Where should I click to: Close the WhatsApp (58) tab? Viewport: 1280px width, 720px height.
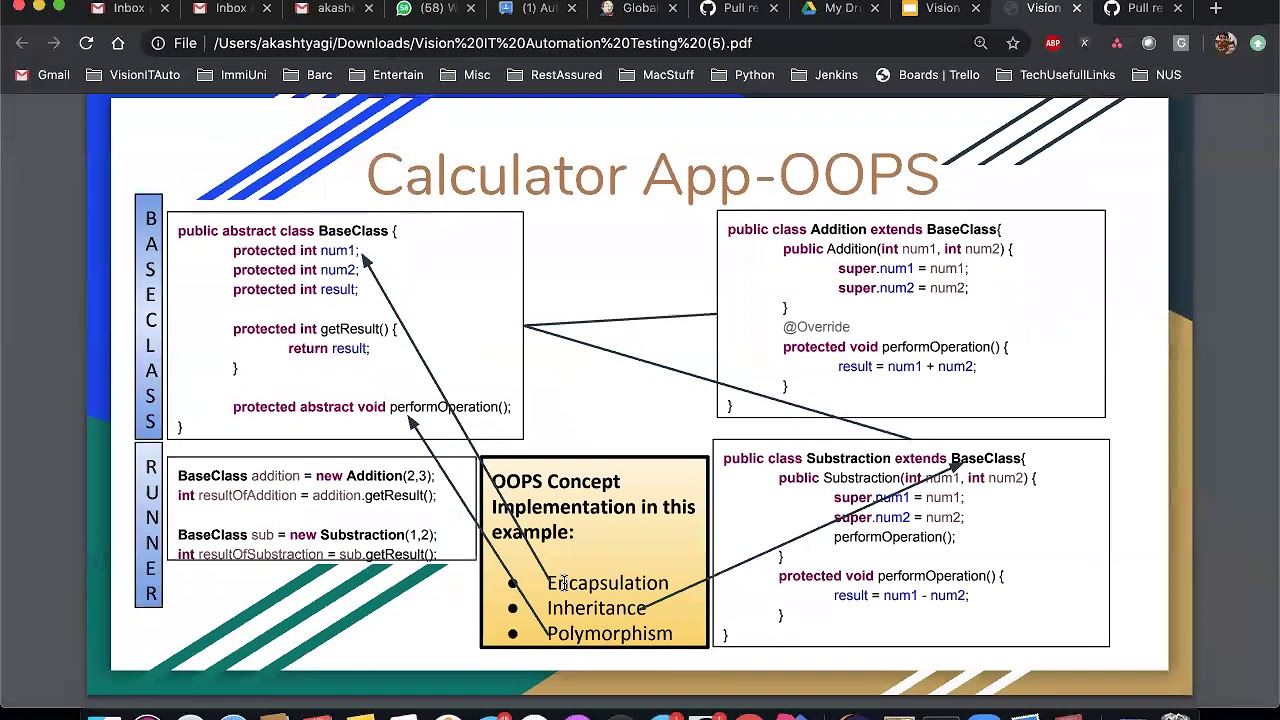(x=470, y=8)
